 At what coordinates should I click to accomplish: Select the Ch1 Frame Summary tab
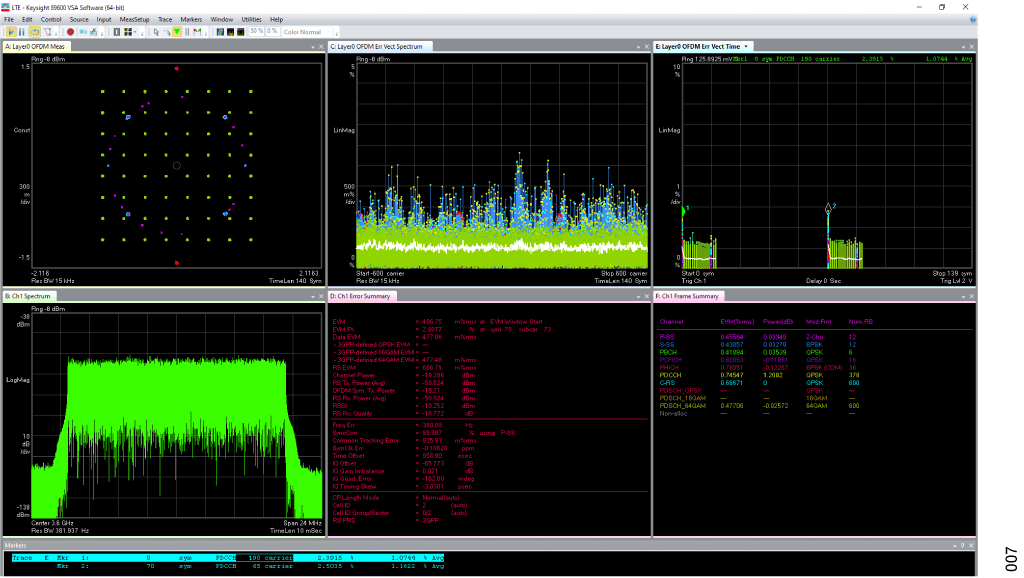coord(690,296)
